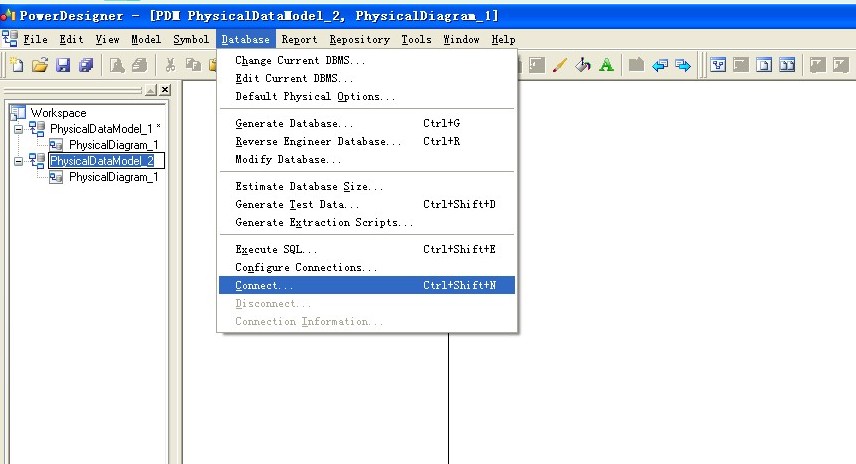Click the browser panel up-arrow button
This screenshot has height=464, width=856.
point(151,90)
